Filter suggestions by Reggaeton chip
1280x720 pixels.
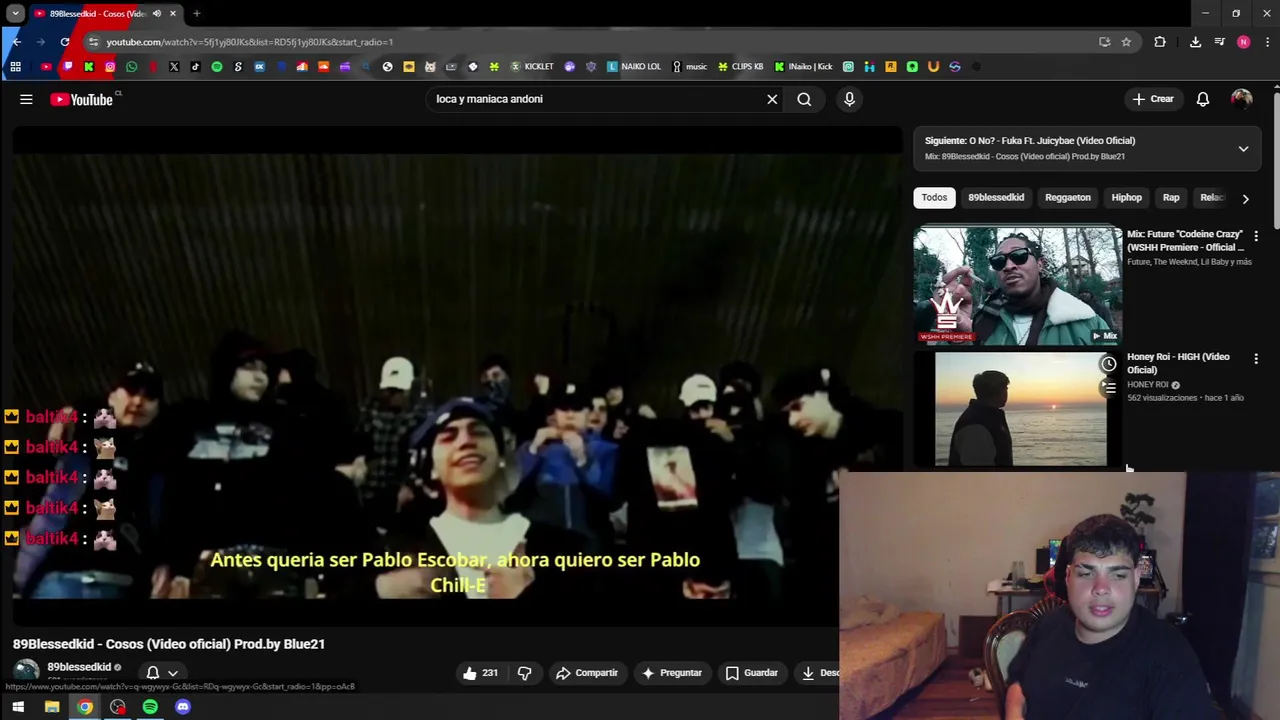click(1068, 197)
